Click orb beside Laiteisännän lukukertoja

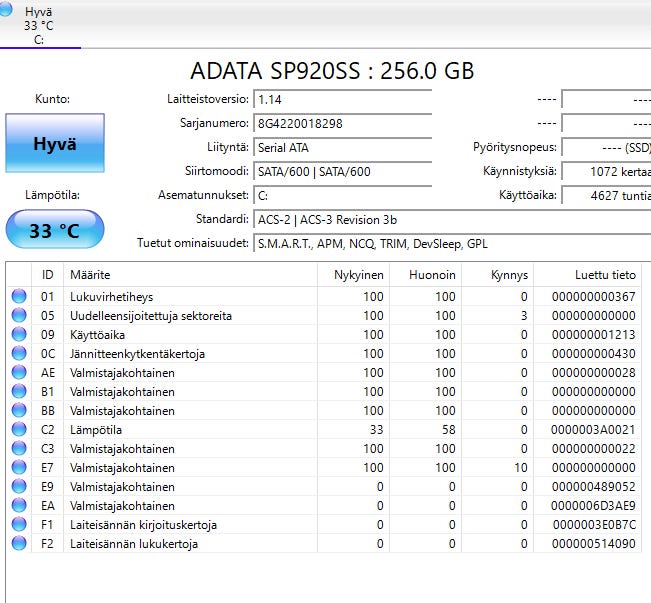click(19, 544)
